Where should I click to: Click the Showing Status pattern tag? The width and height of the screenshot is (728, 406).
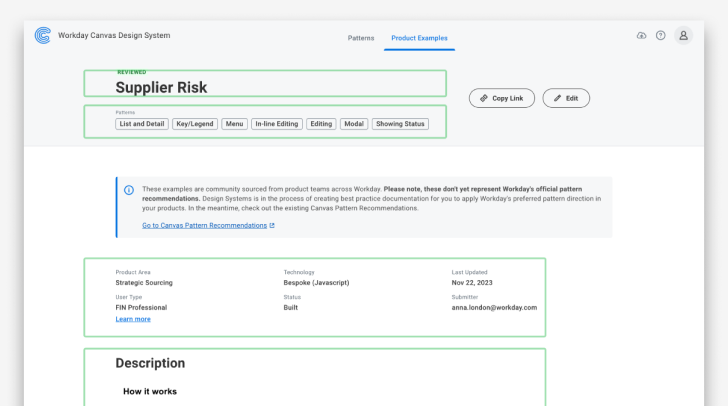pyautogui.click(x=401, y=124)
